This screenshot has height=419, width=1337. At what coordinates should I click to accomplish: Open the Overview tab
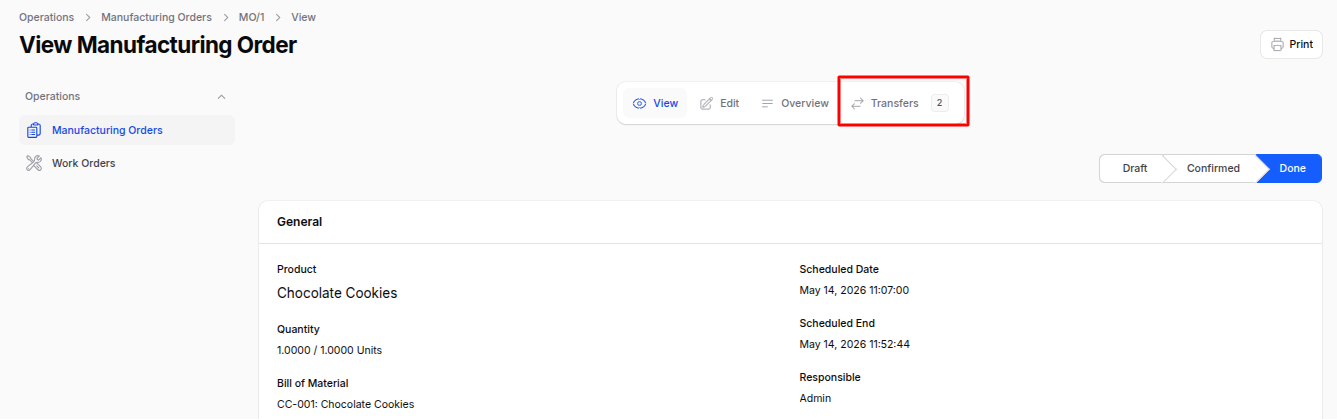[x=795, y=103]
